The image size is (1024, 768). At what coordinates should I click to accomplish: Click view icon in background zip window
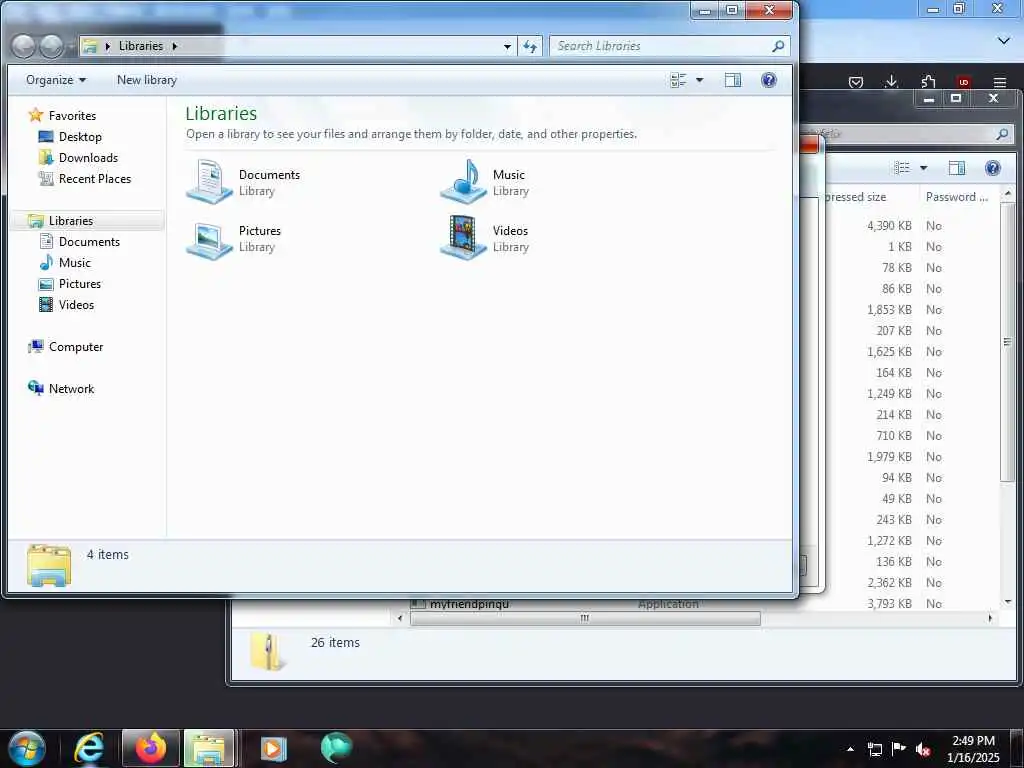point(902,168)
